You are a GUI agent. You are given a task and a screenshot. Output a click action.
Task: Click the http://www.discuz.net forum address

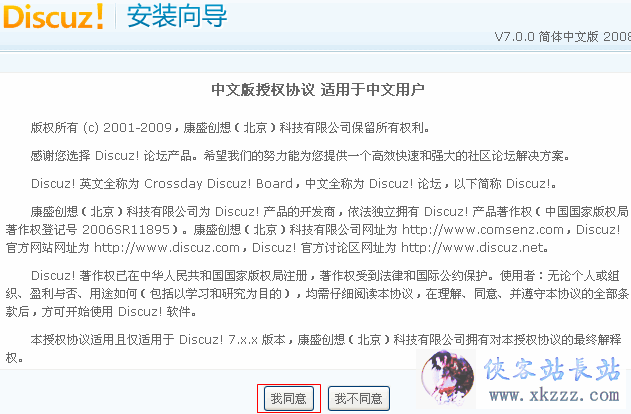[472, 247]
